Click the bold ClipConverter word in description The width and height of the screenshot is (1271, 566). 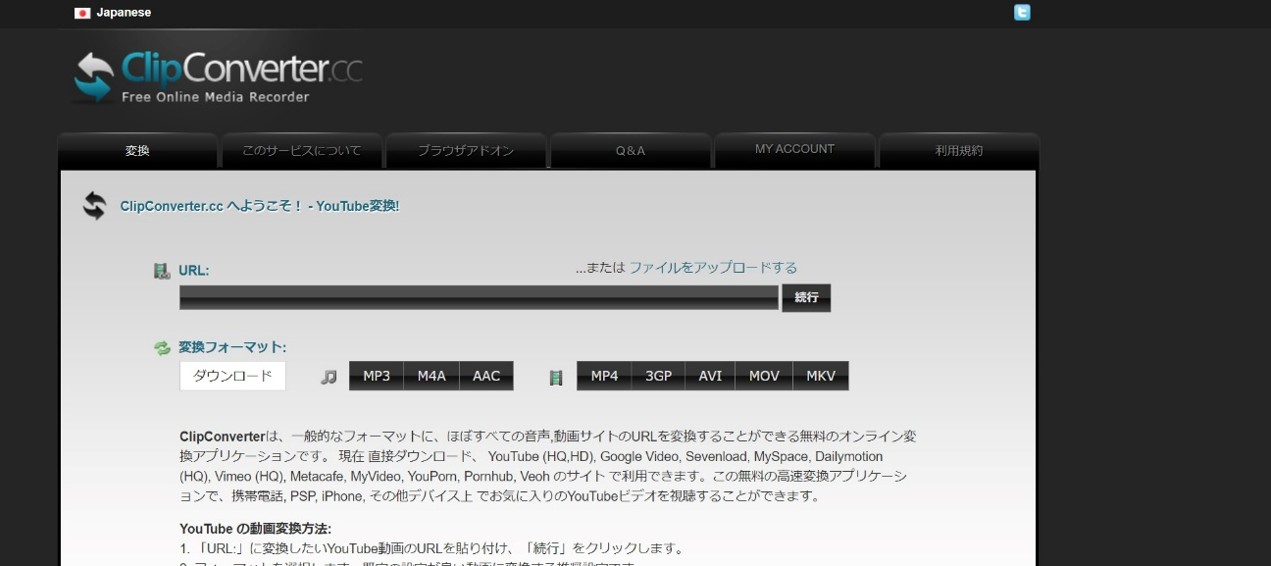[223, 437]
